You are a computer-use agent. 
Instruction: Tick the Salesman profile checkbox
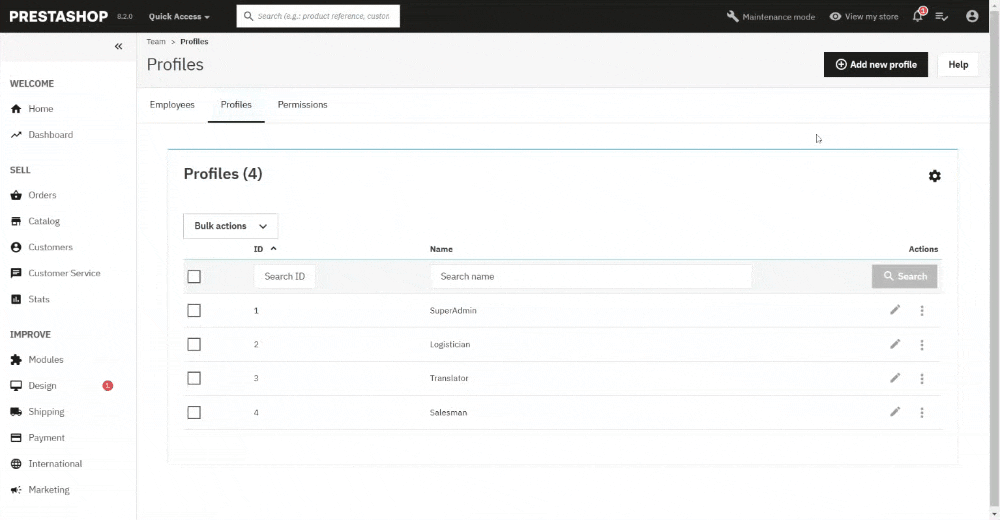(x=194, y=412)
